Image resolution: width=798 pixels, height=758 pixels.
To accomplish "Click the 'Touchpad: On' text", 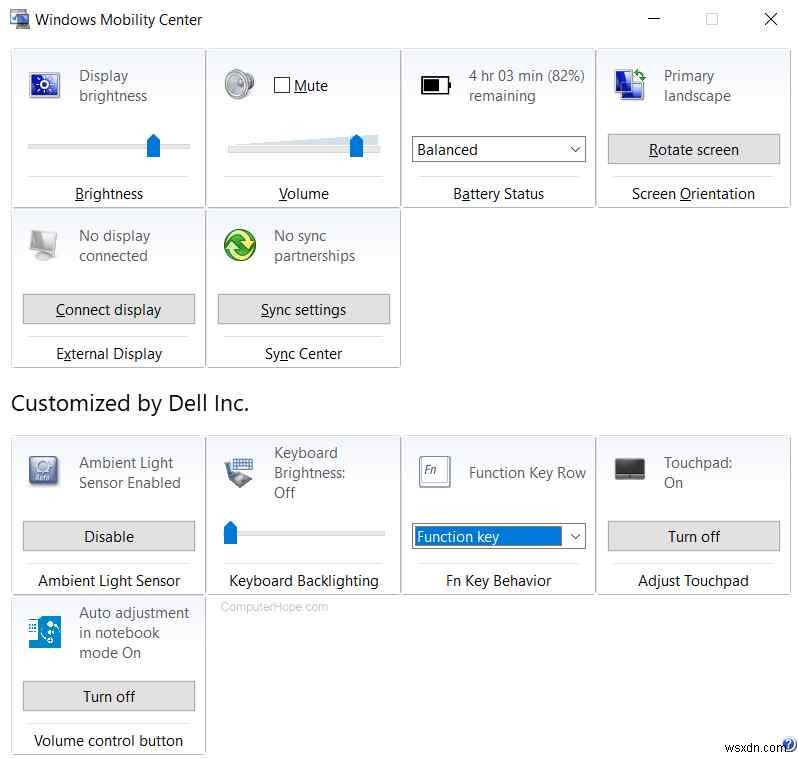I will 697,472.
